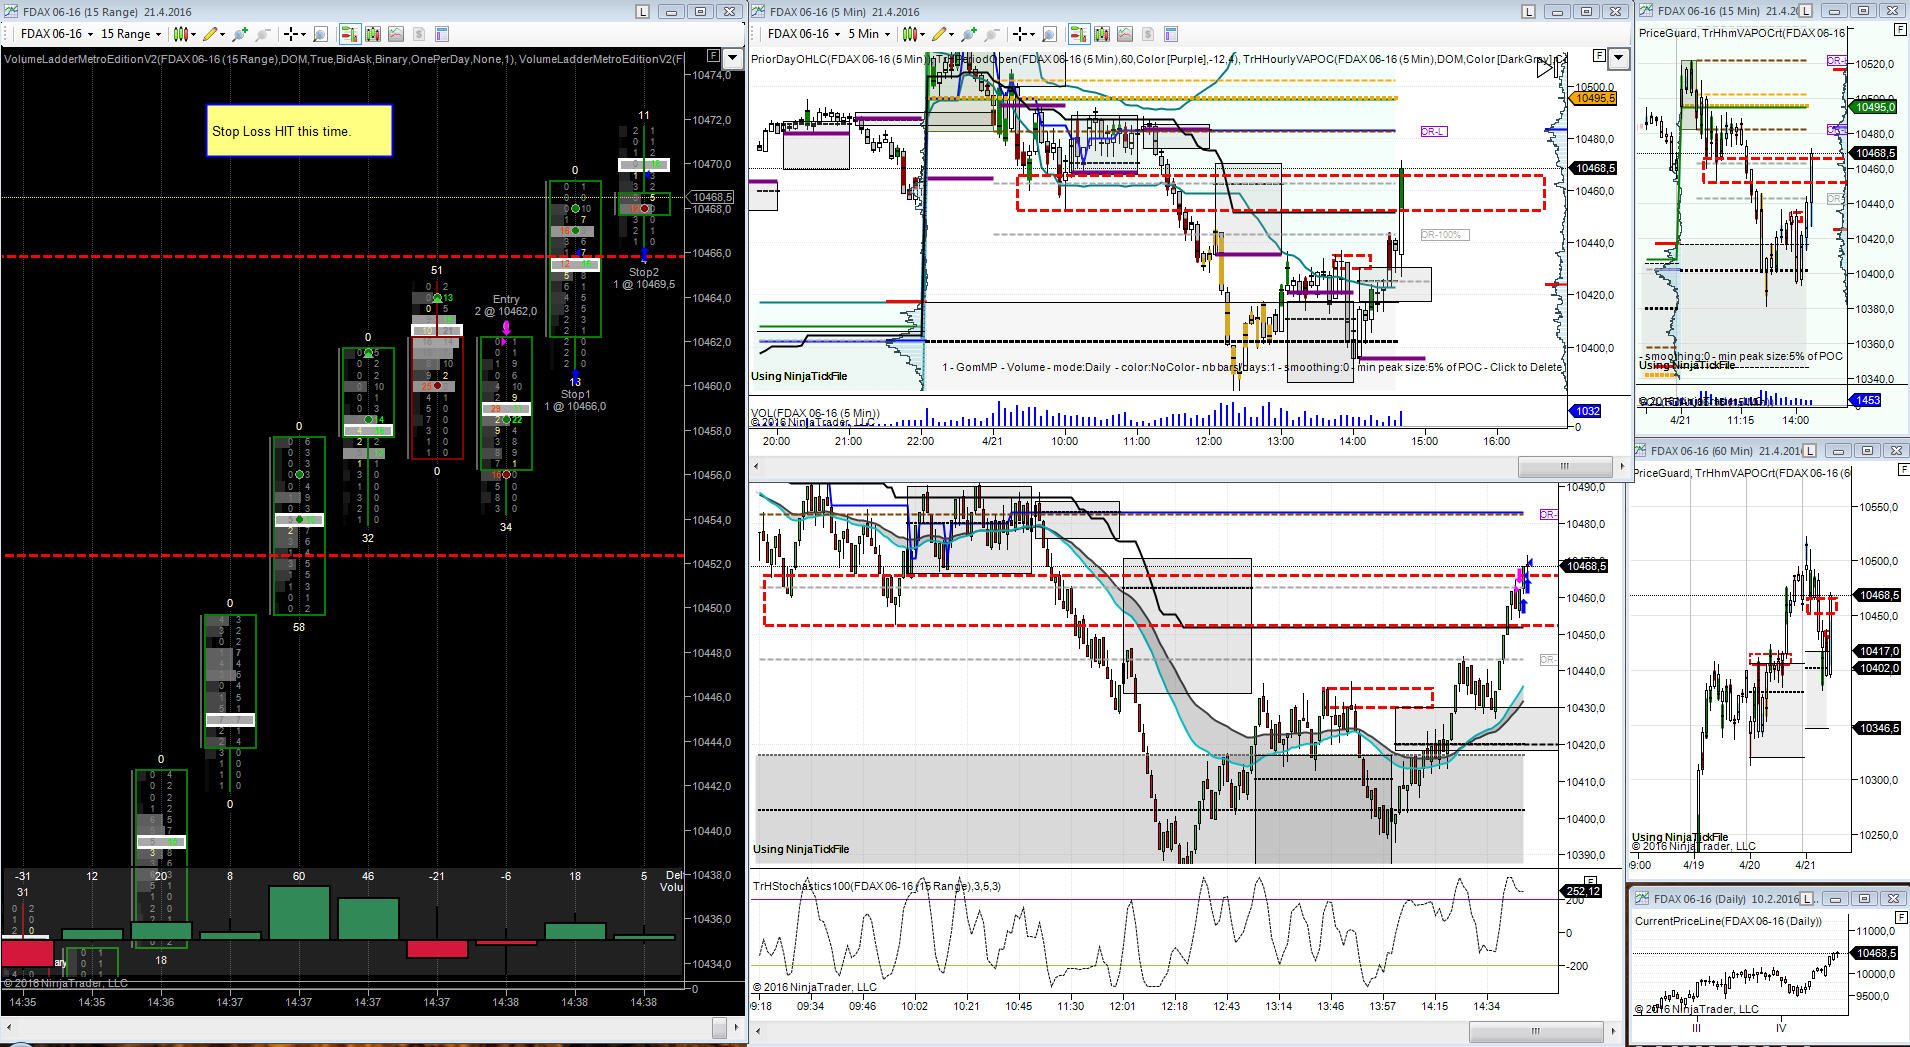
Task: Click the yellow 'Stop Loss HIT this time.' note
Action: point(299,131)
